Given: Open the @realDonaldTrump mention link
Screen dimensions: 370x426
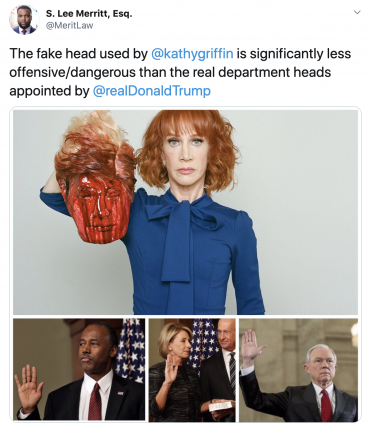Looking at the screenshot, I should (151, 91).
